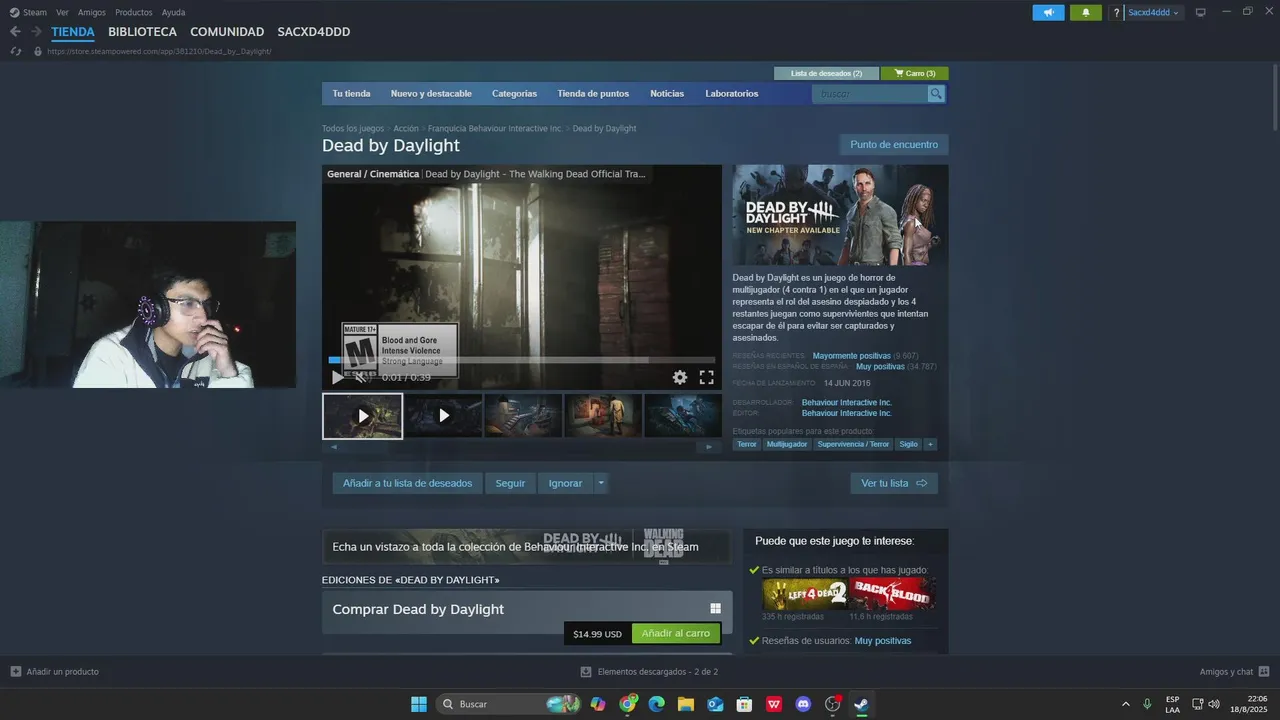The height and width of the screenshot is (720, 1280).
Task: Open File Explorer from taskbar
Action: click(686, 704)
